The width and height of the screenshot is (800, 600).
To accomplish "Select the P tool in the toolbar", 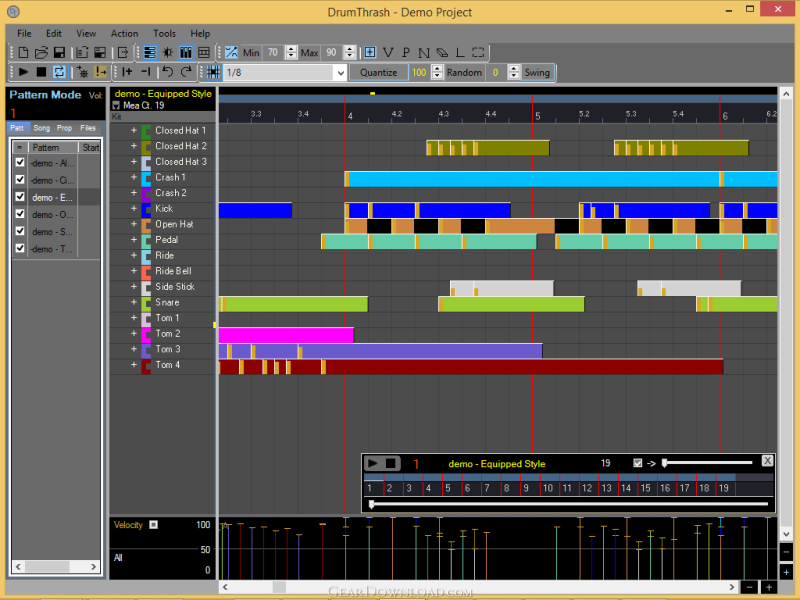I will (x=406, y=53).
